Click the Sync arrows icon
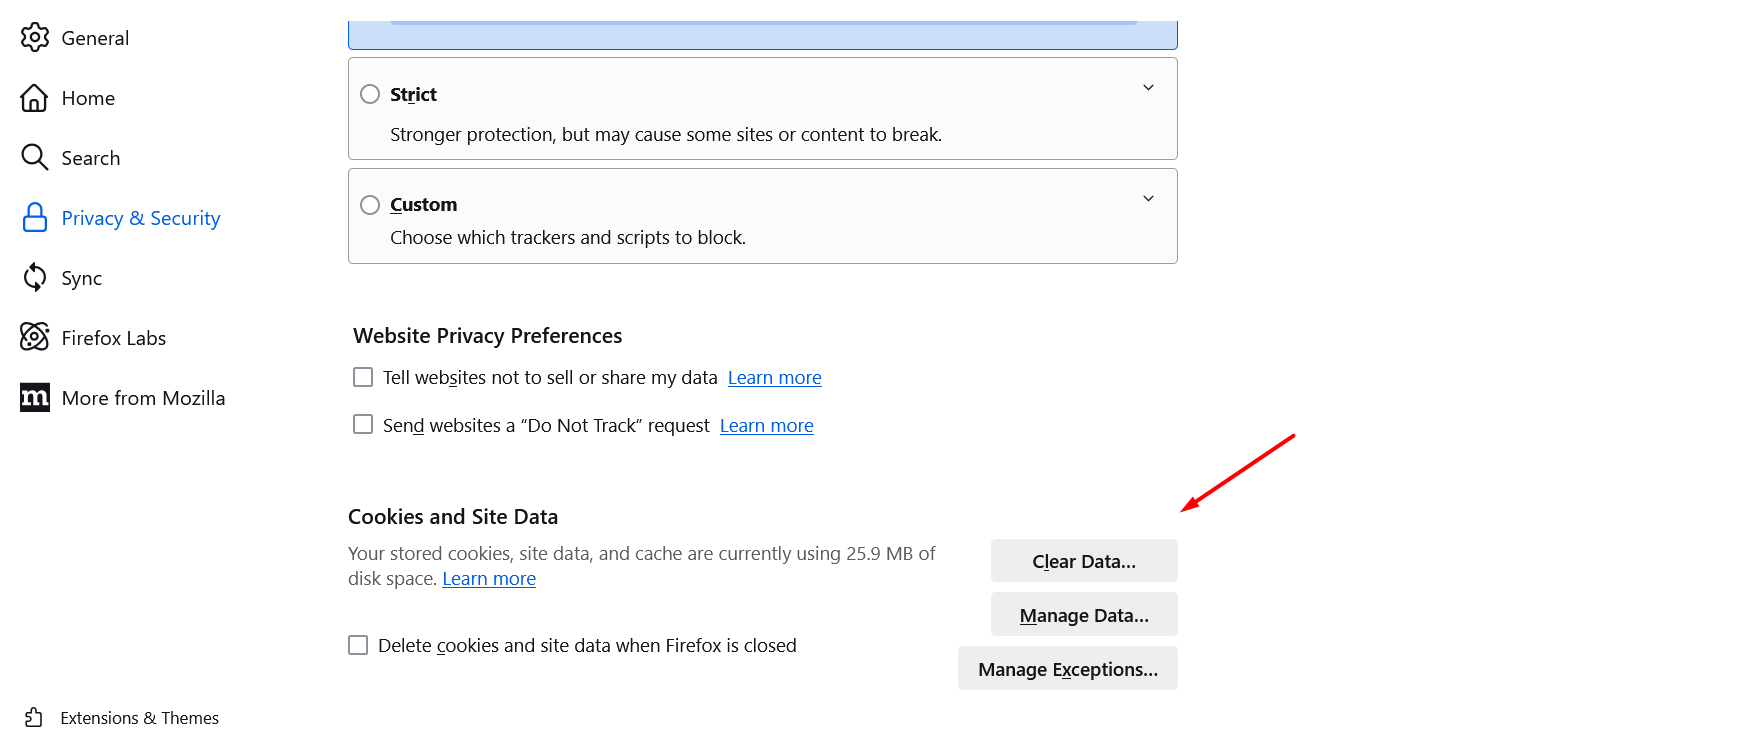The image size is (1757, 740). coord(34,277)
